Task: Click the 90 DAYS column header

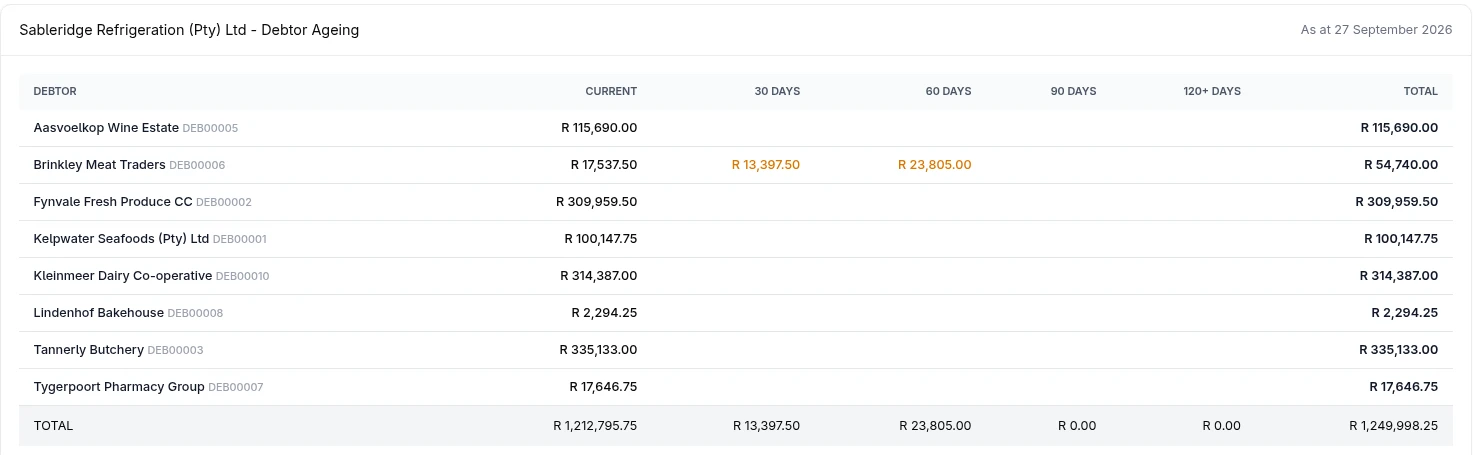Action: point(1073,91)
